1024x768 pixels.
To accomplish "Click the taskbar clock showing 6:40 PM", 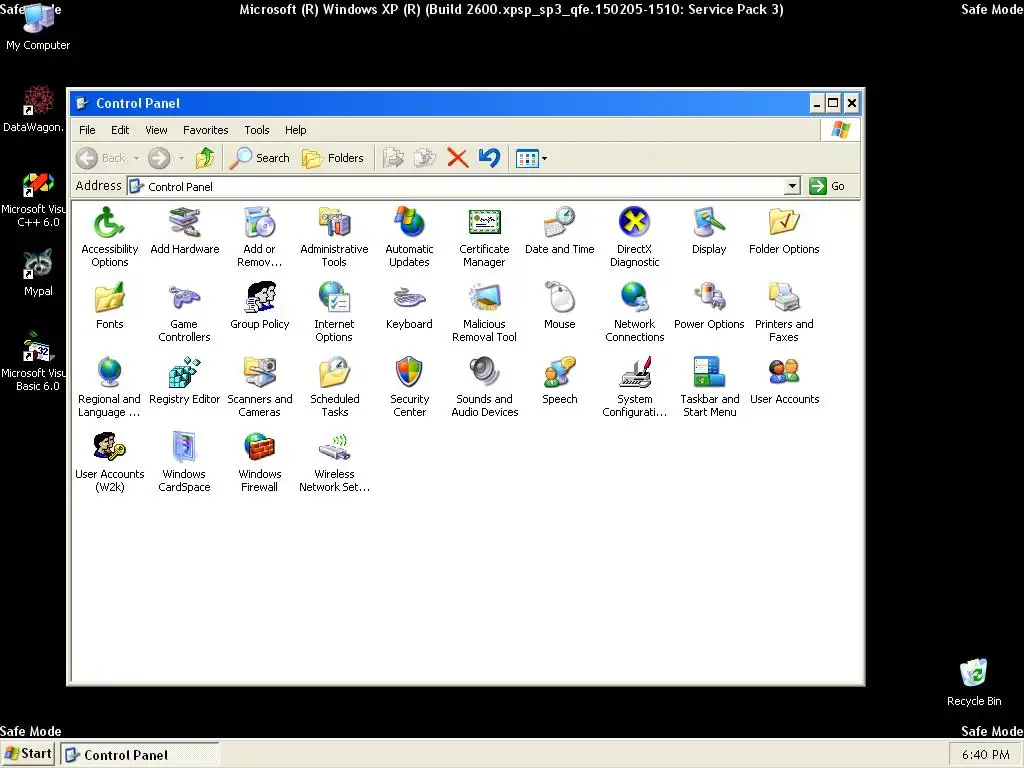I will point(985,755).
